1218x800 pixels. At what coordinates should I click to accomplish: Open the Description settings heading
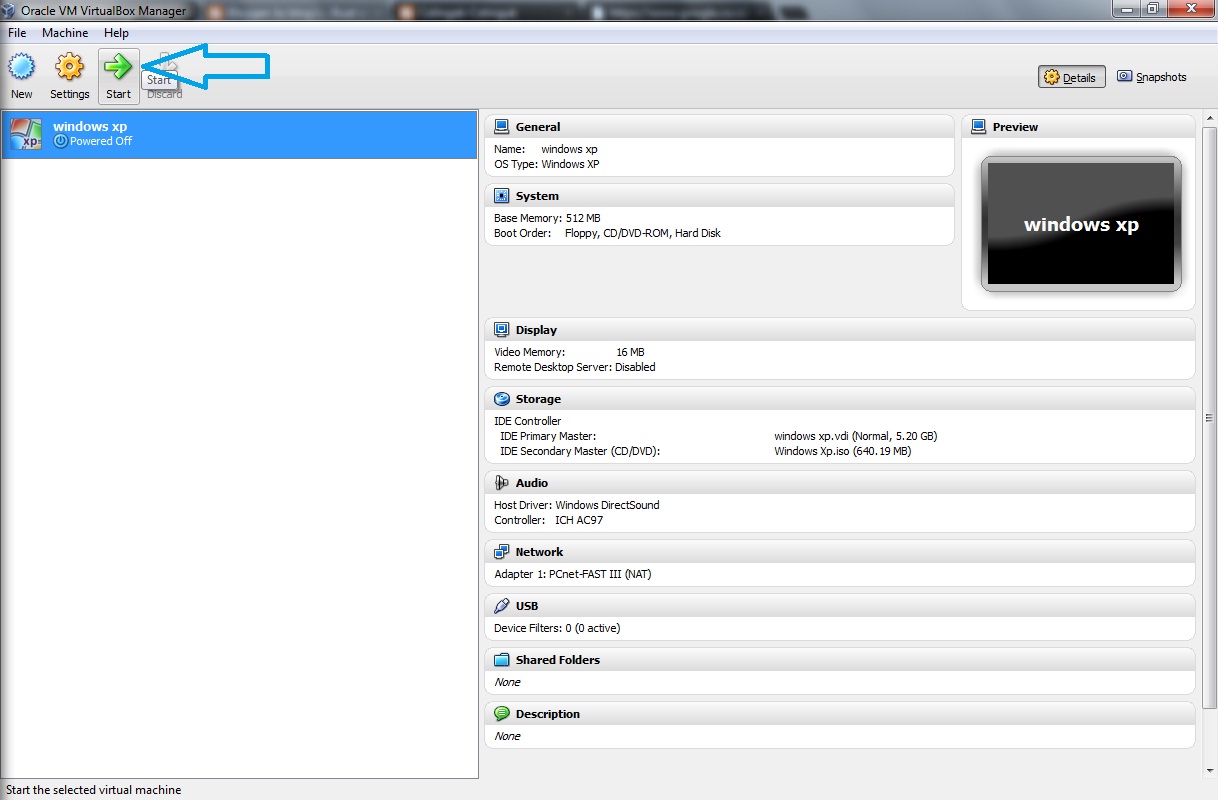548,714
